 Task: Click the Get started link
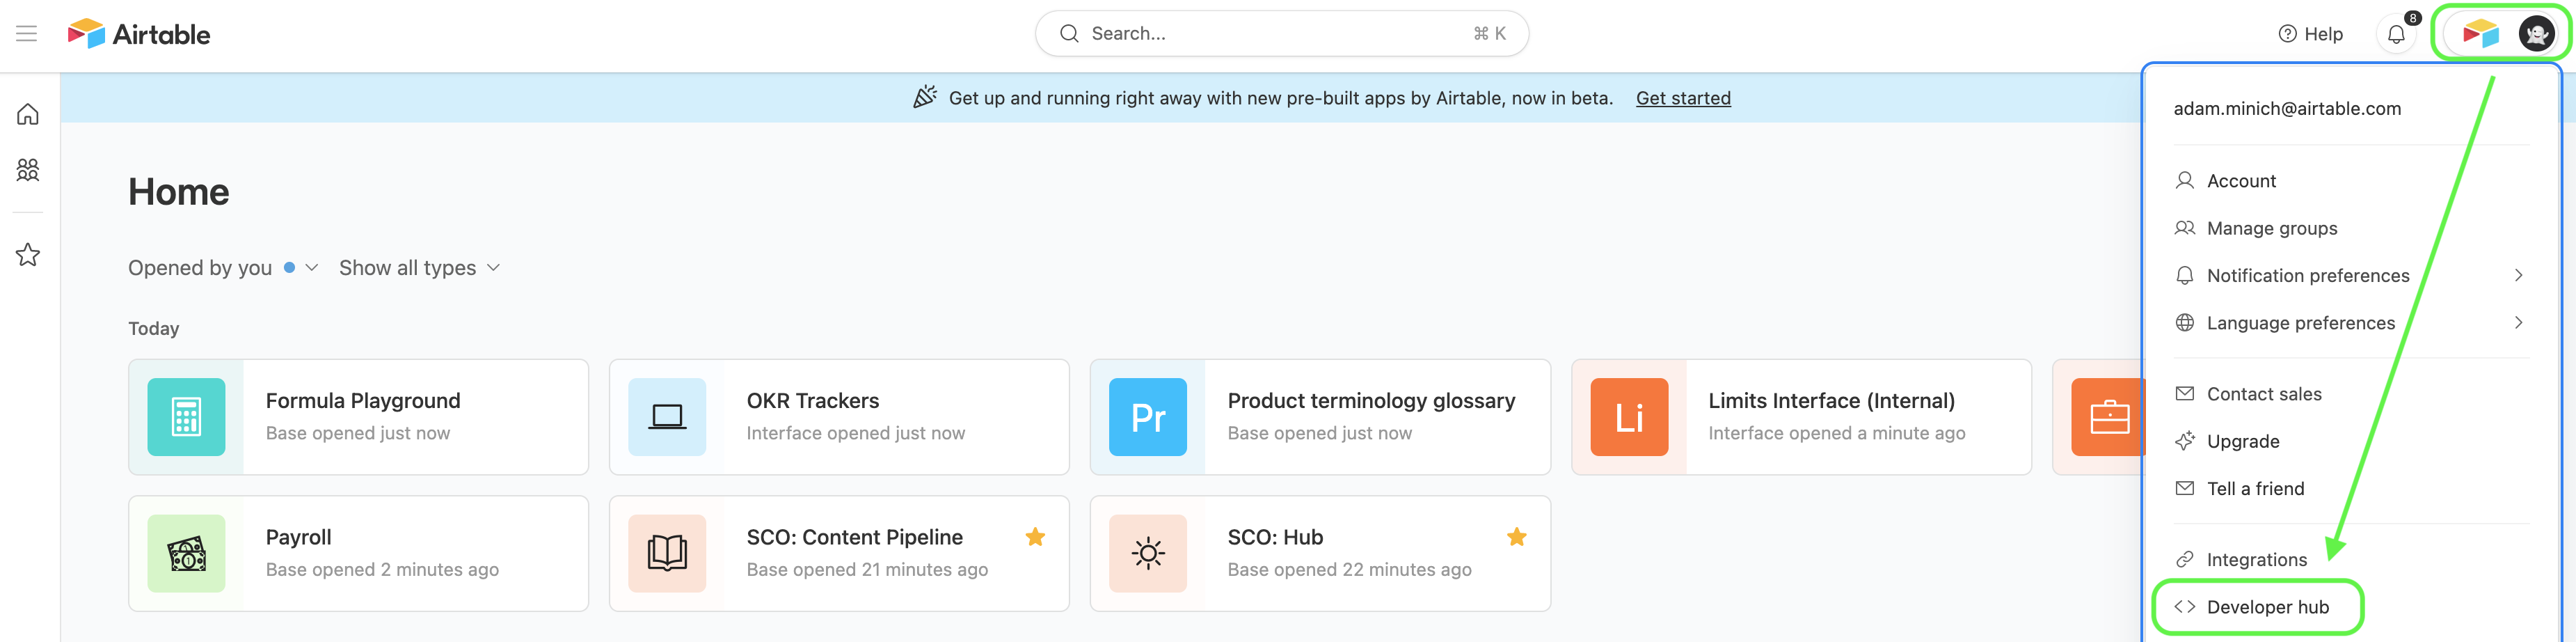pyautogui.click(x=1684, y=98)
